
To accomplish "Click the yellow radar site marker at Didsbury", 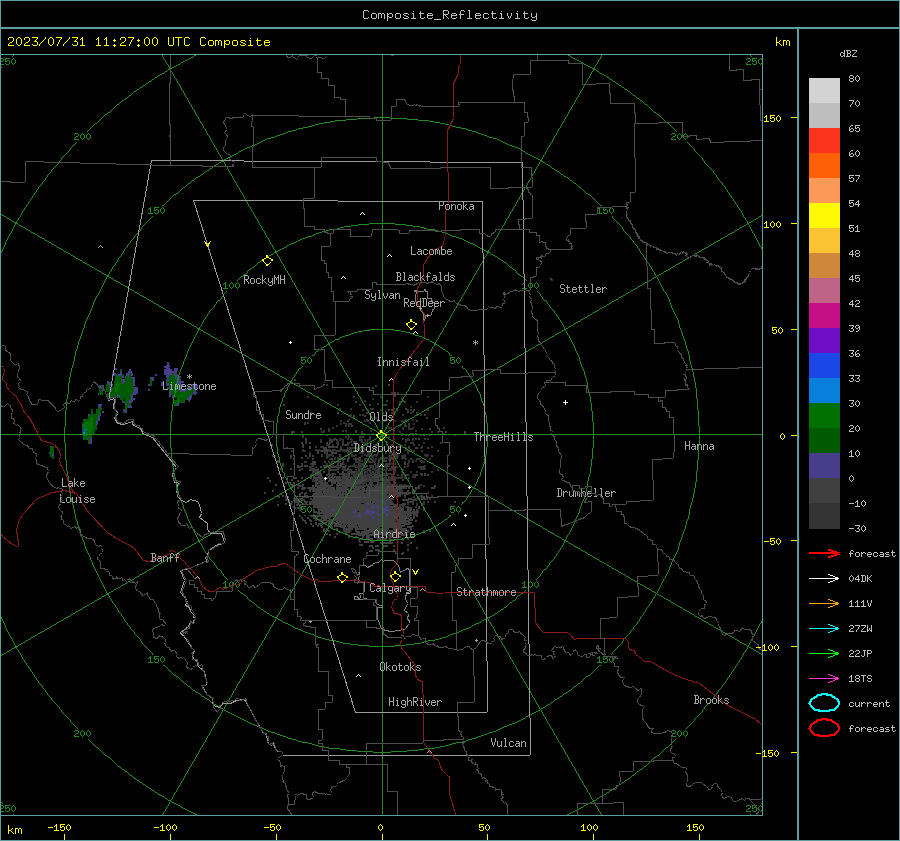I will (382, 435).
